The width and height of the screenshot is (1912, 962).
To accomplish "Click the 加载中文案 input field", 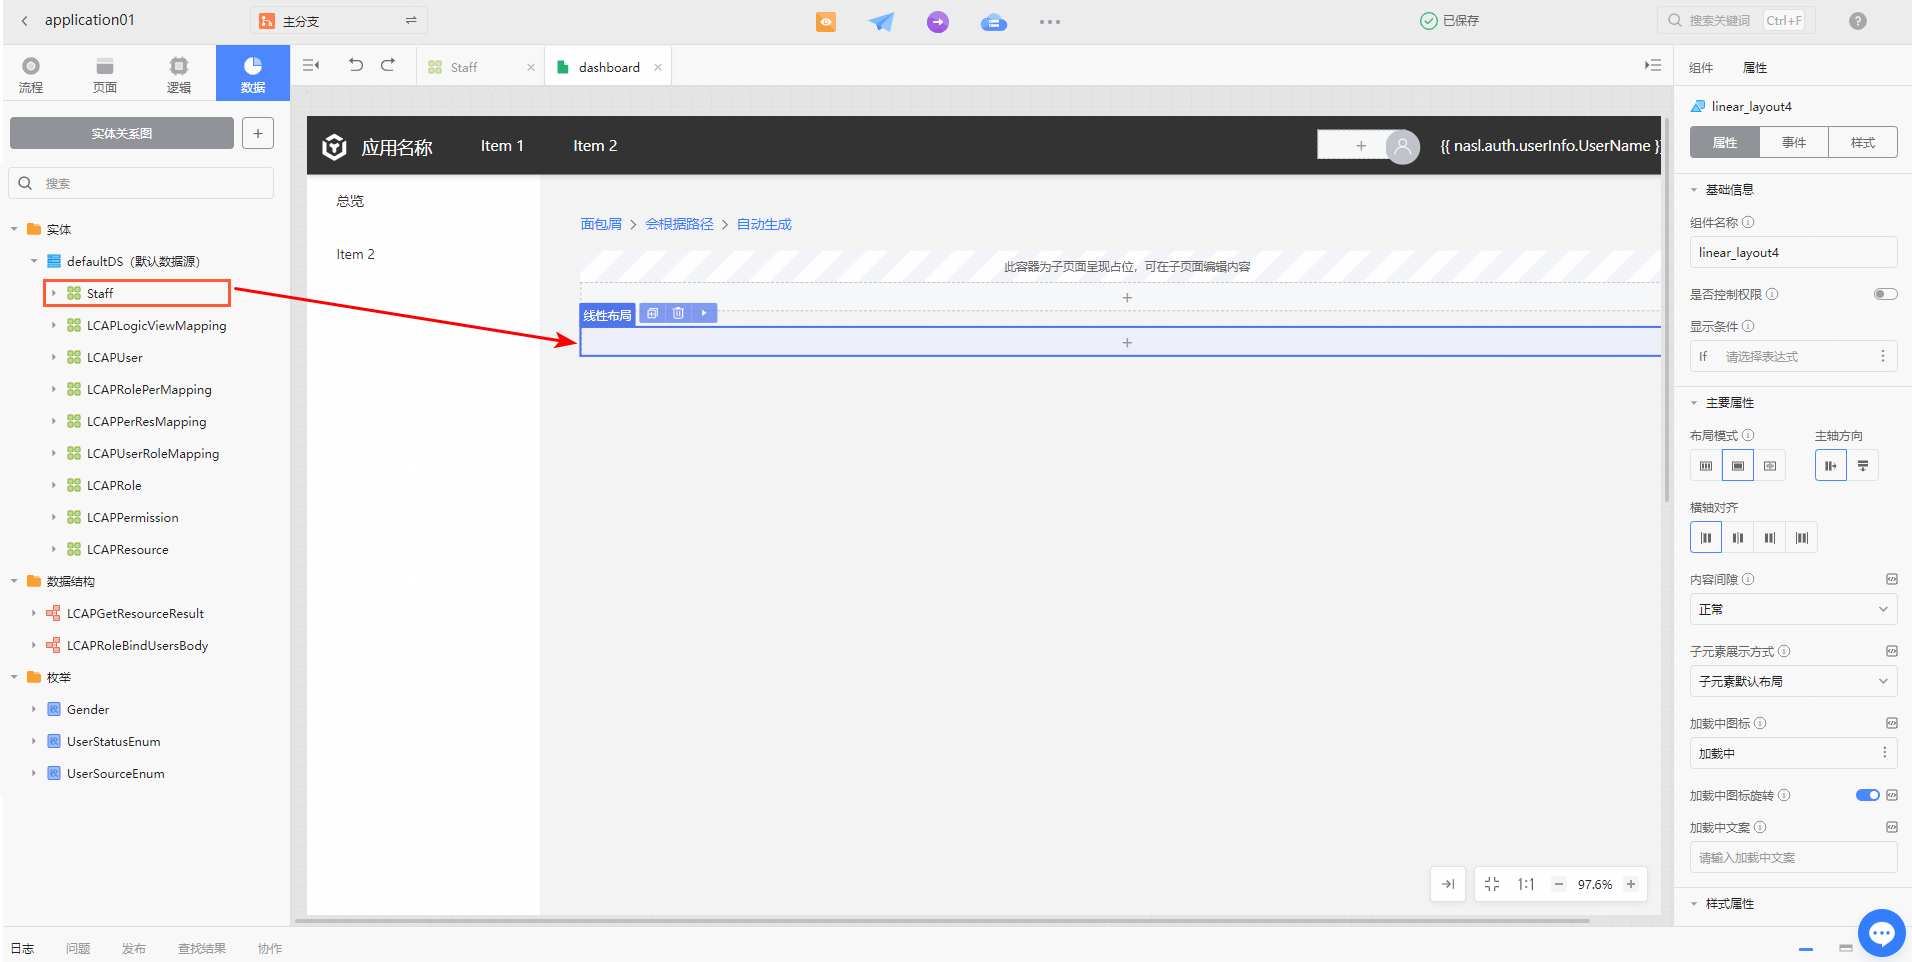I will (x=1793, y=857).
